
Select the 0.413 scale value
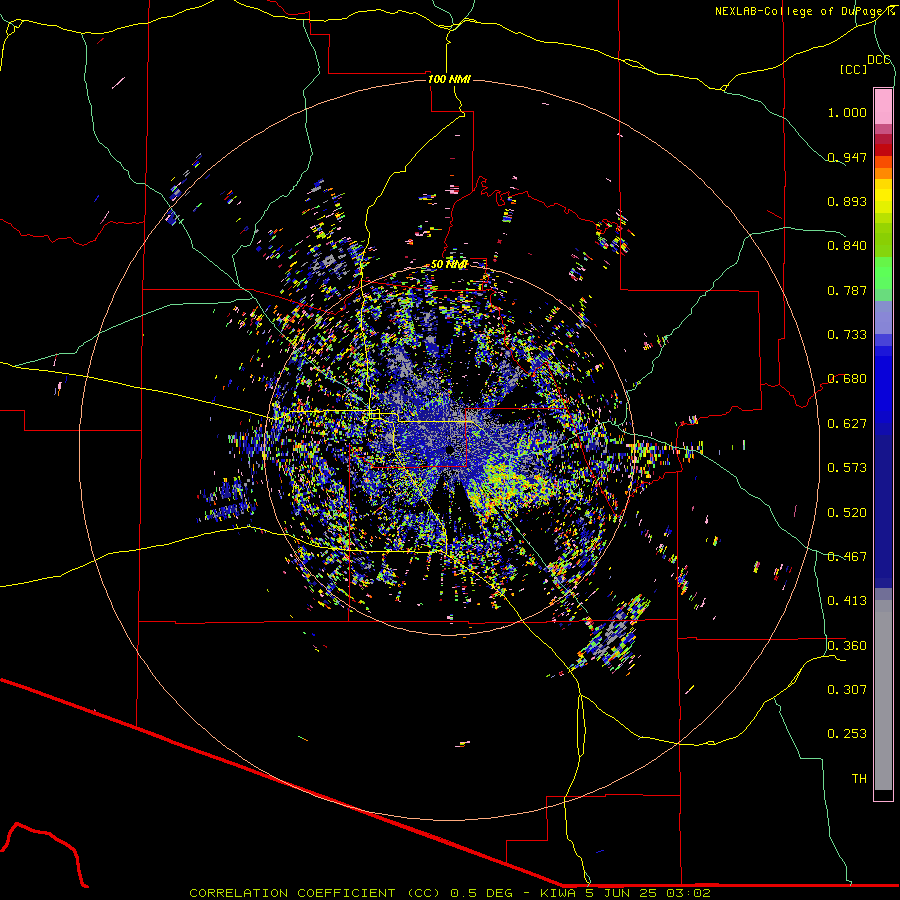click(x=847, y=601)
